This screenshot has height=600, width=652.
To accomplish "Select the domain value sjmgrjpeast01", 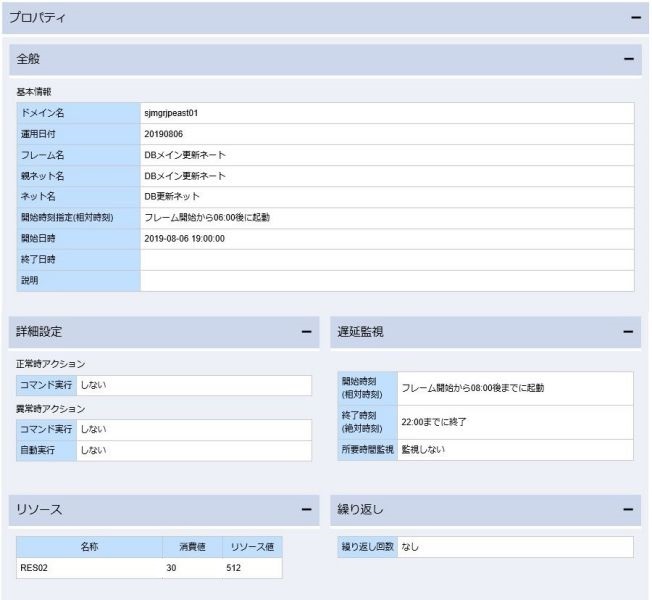I will [x=171, y=113].
